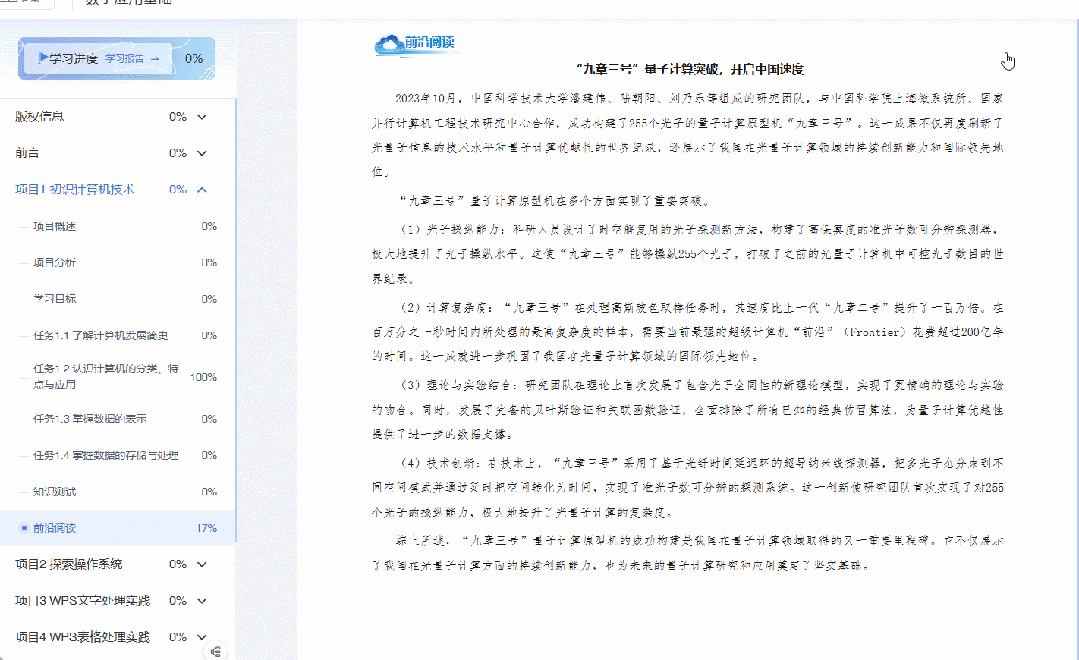The image size is (1079, 660).
Task: Expand the 项目2 探索操作系统 chevron
Action: pos(202,564)
